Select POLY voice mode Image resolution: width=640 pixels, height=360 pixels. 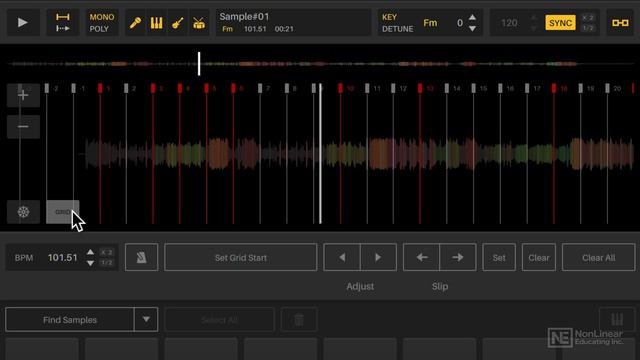pos(99,29)
